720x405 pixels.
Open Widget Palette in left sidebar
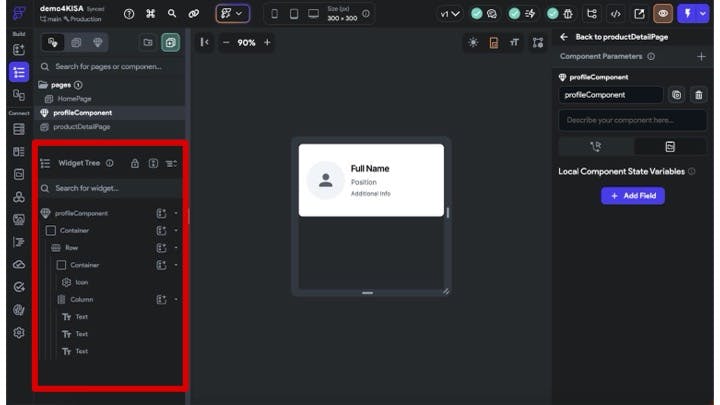[x=19, y=50]
